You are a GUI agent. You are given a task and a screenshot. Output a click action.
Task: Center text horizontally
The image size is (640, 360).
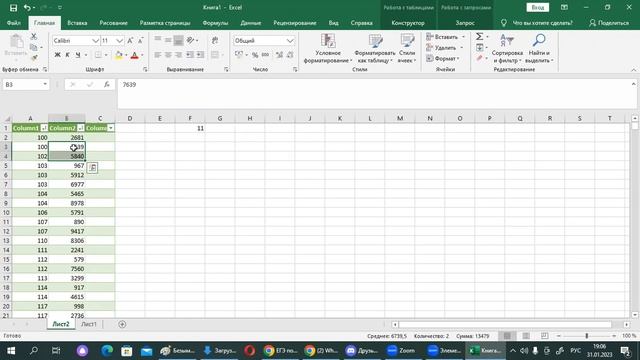pos(168,55)
